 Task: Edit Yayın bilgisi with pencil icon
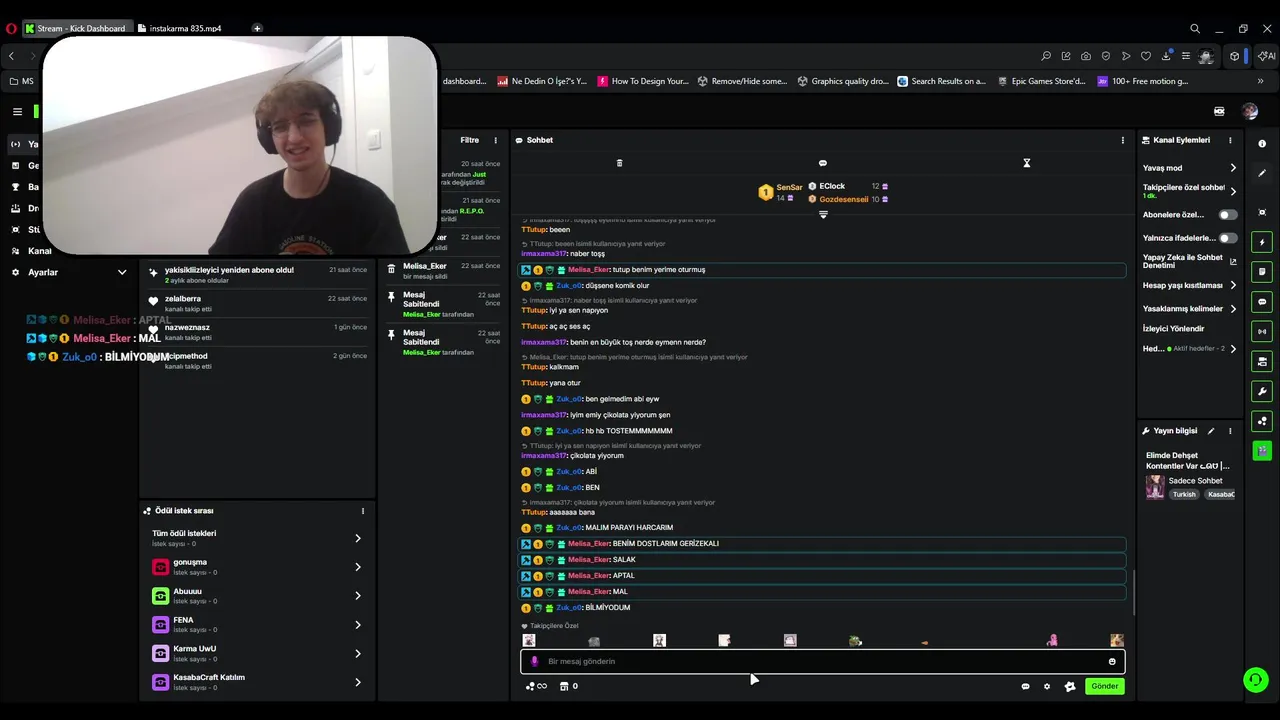click(x=1211, y=431)
